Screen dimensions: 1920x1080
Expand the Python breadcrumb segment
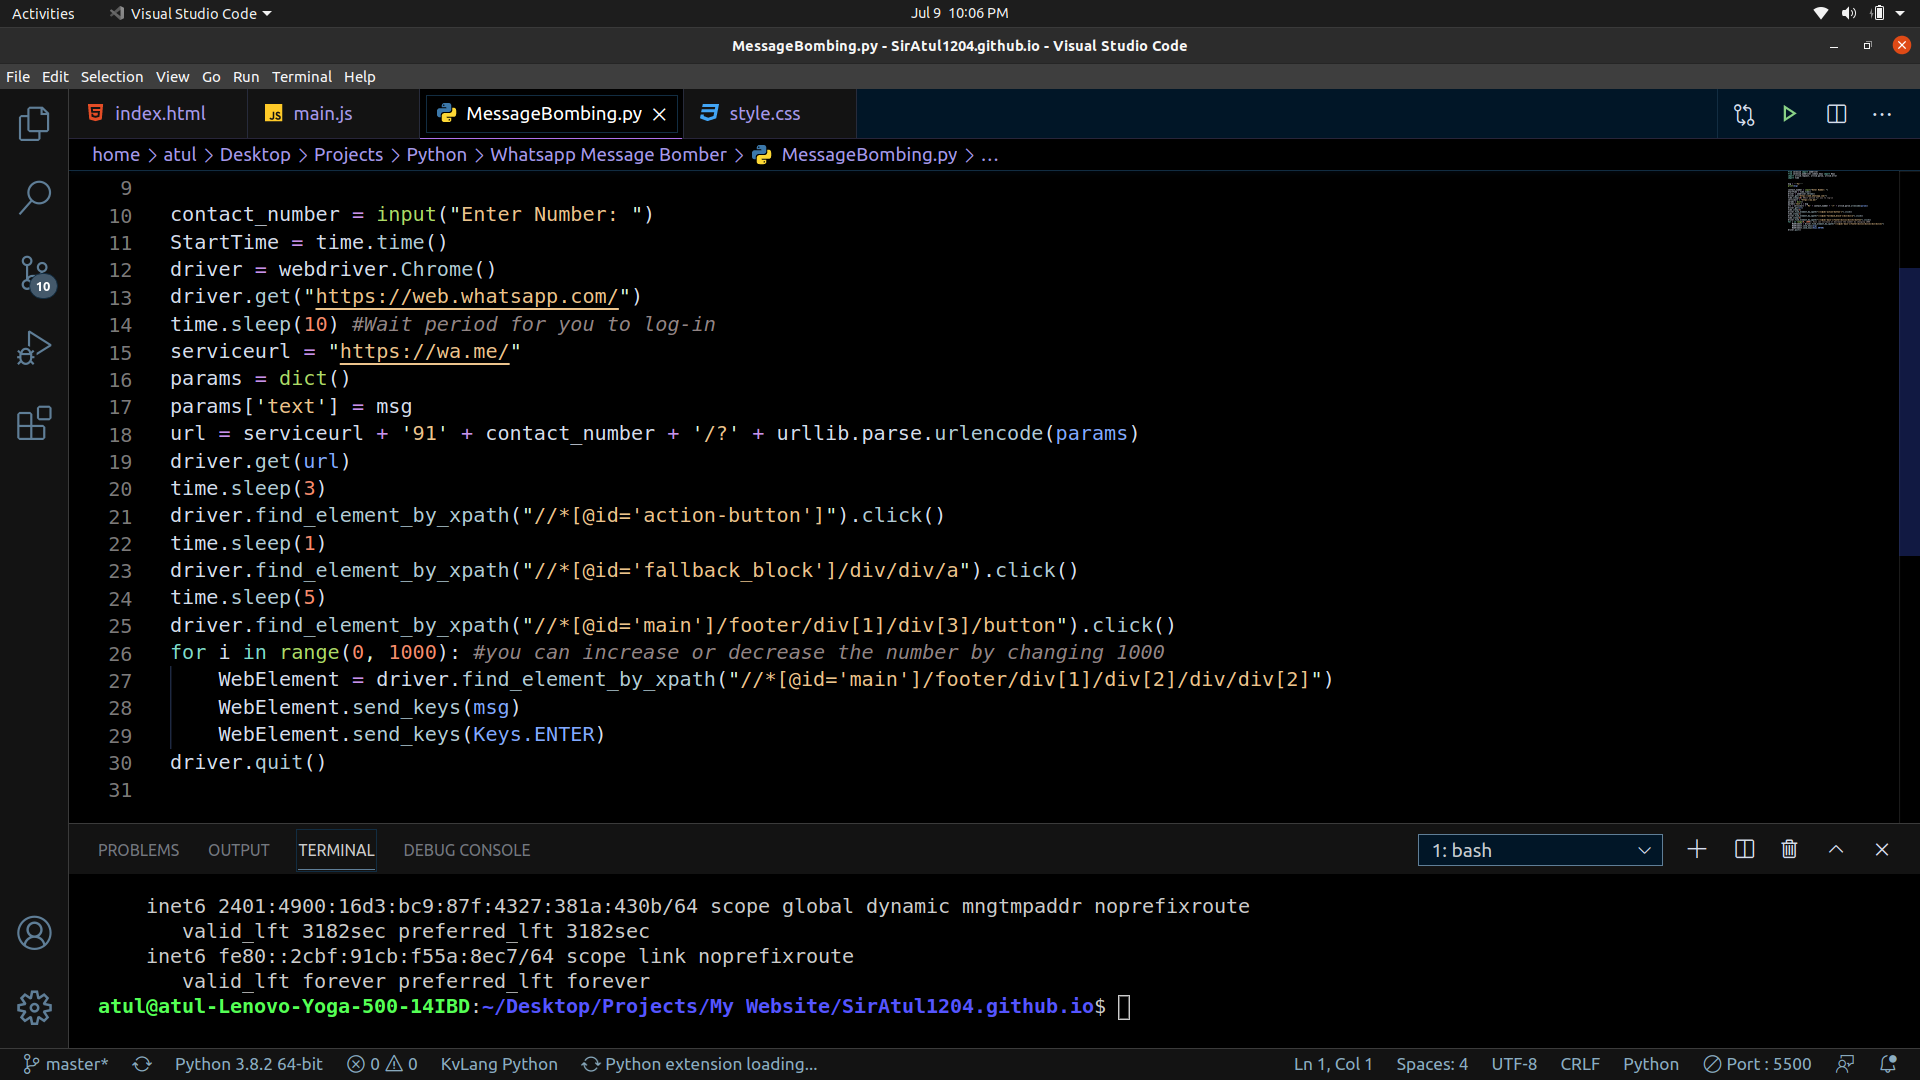436,155
